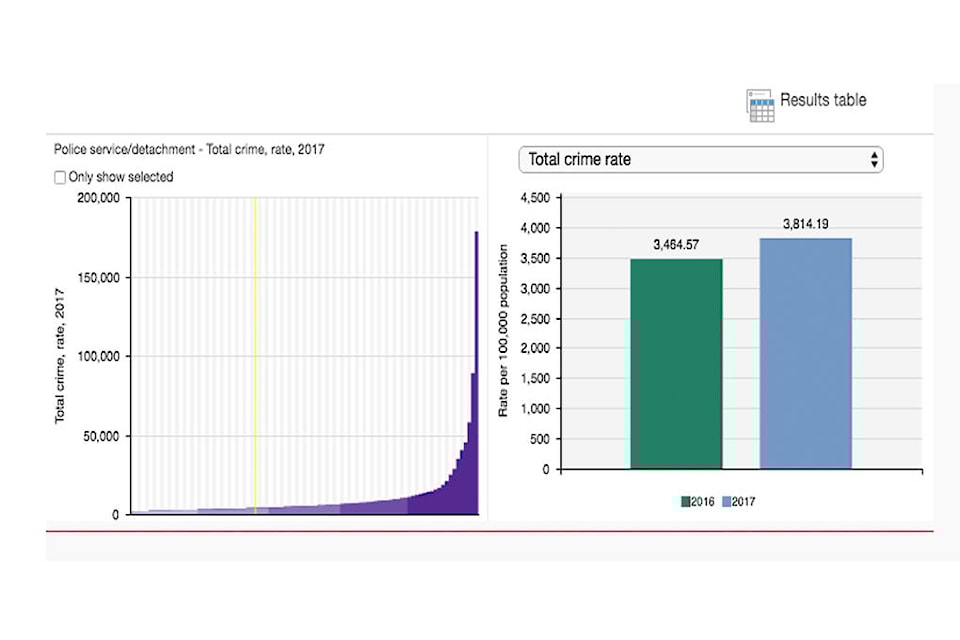Open the "Total crime rate" dropdown
The width and height of the screenshot is (960, 640).
click(x=700, y=160)
